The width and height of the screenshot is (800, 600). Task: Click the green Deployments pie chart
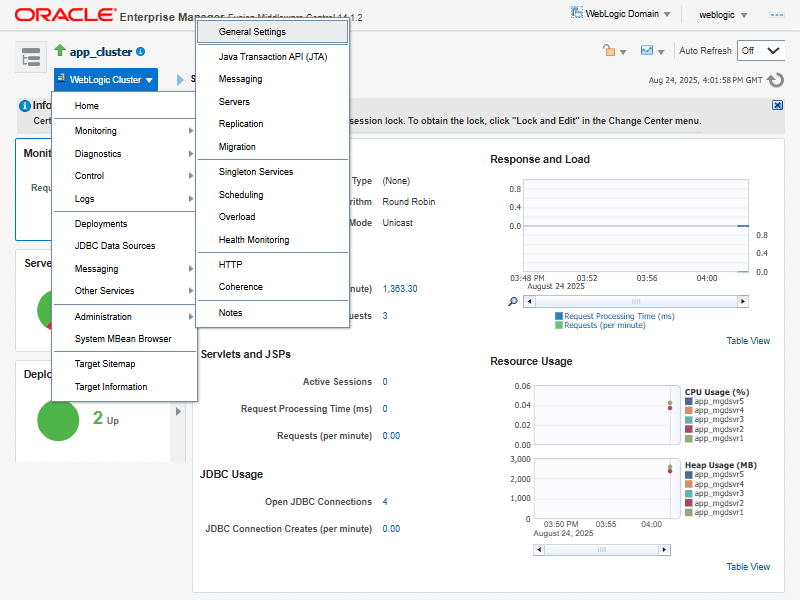pyautogui.click(x=58, y=420)
